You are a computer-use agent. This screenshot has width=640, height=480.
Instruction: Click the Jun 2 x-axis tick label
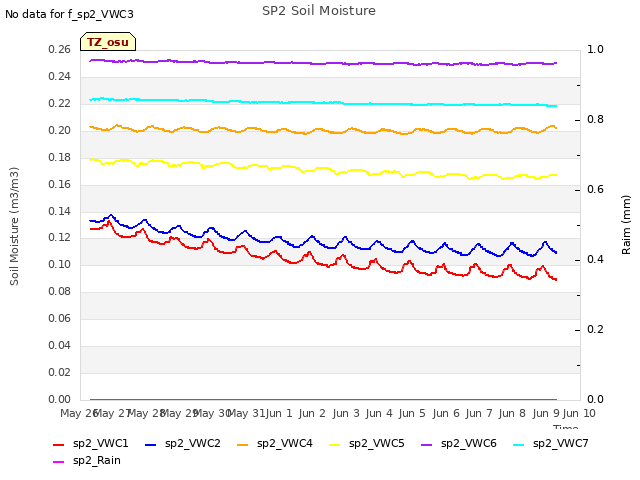(x=312, y=413)
